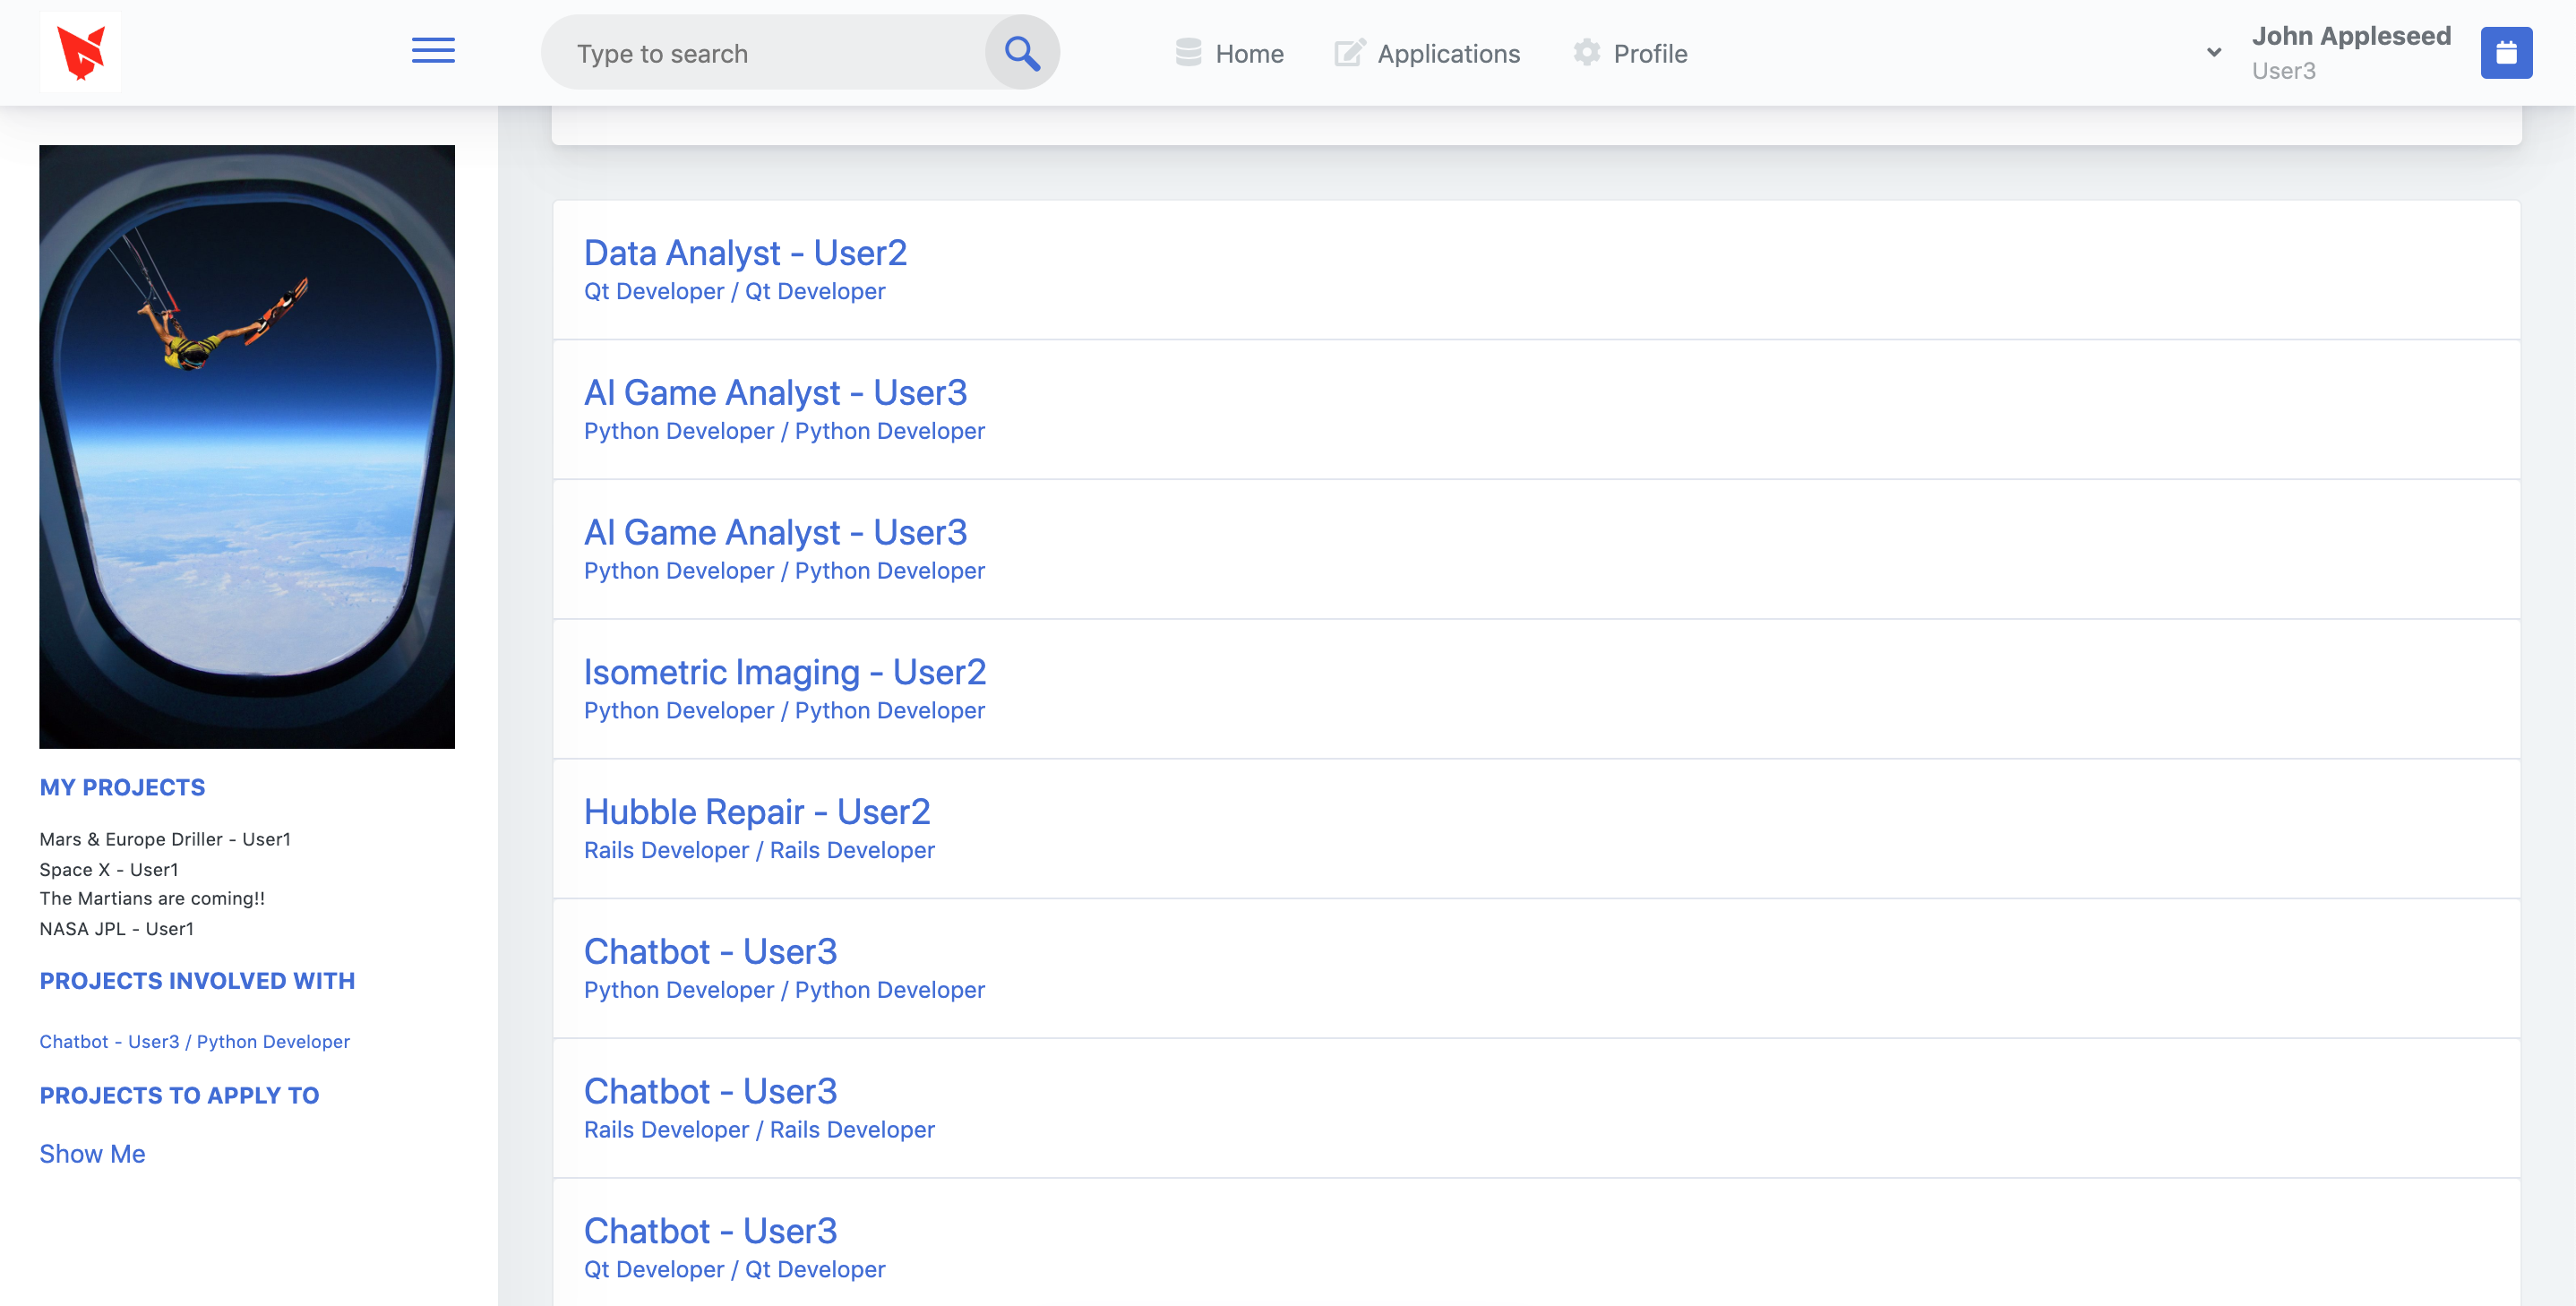Select NASA JPL - User1 project
The image size is (2576, 1306).
[117, 929]
